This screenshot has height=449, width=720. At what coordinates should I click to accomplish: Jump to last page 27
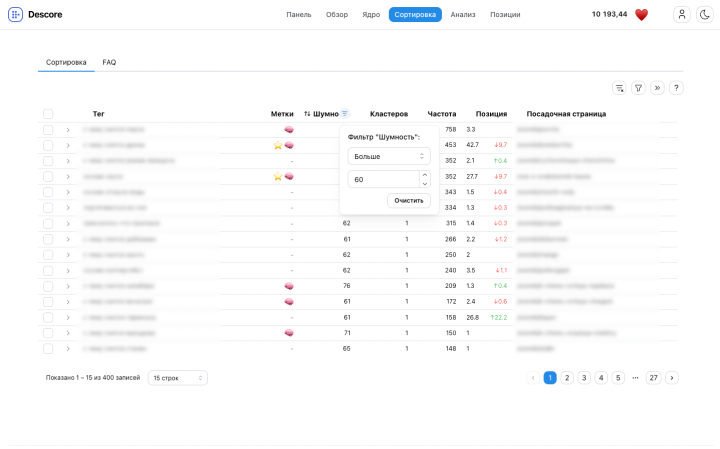point(653,378)
